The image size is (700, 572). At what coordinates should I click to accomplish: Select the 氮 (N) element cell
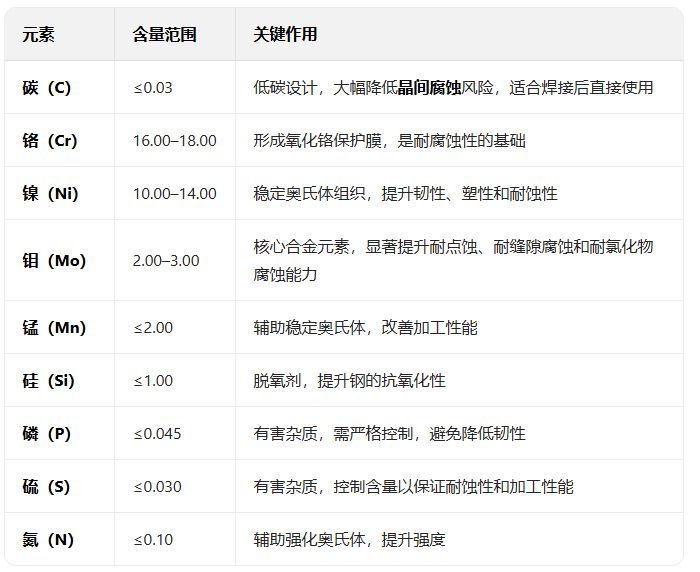point(48,540)
